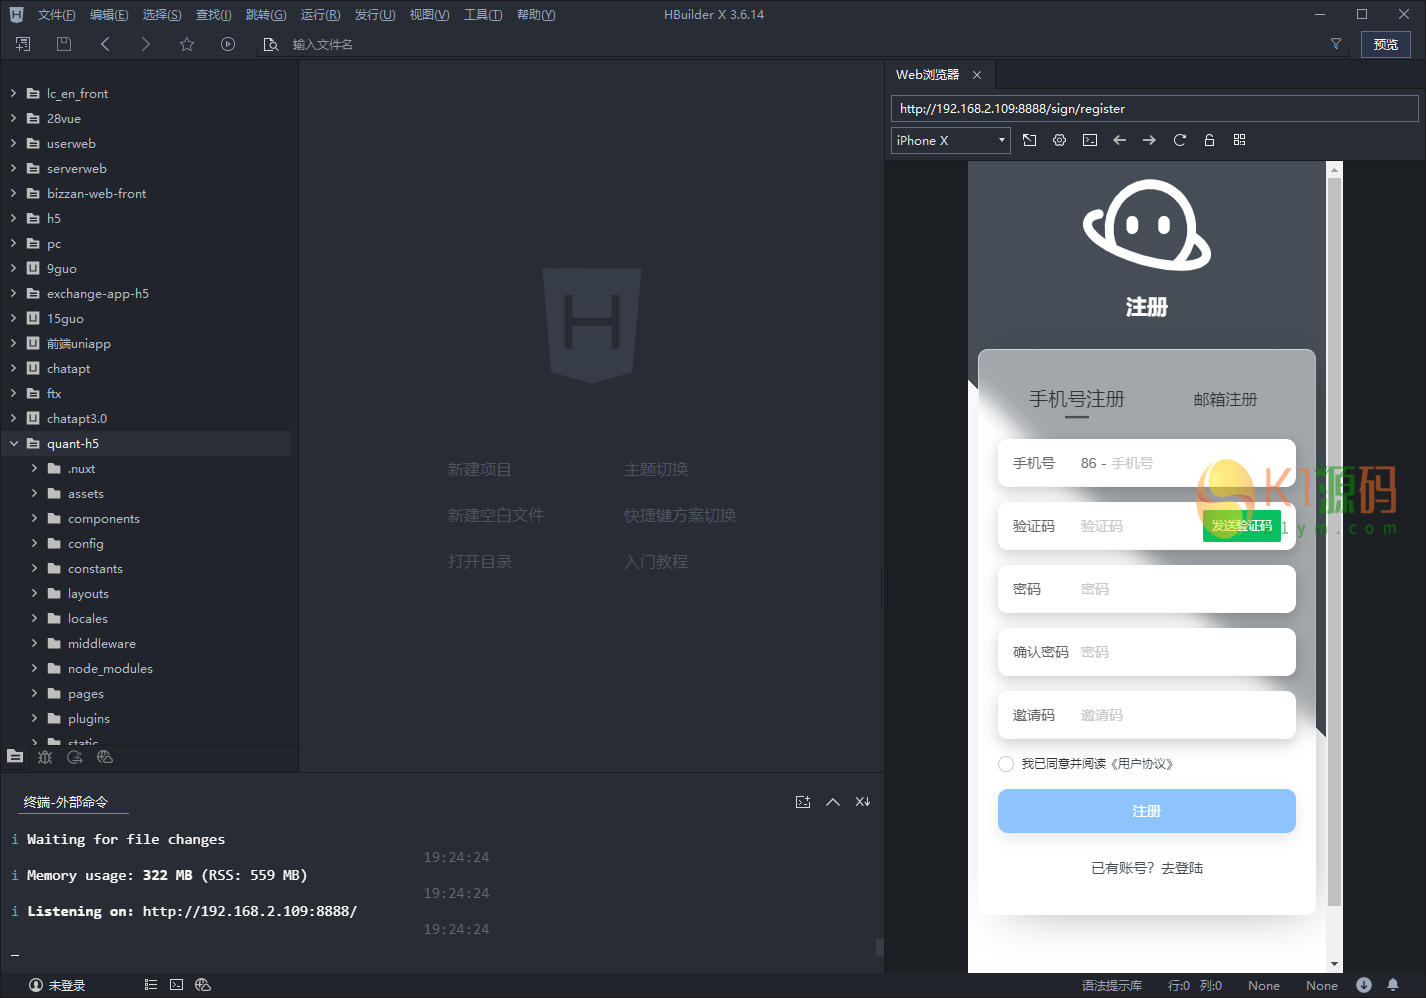Switch to 邮箱注册 tab

click(x=1225, y=399)
